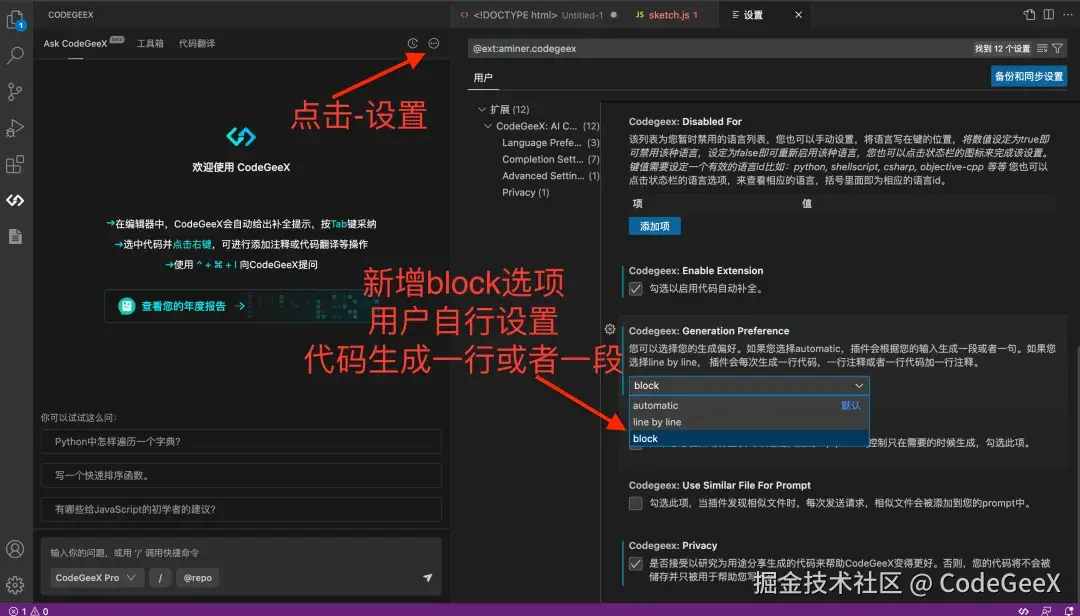Click suggestion 有哪些给JavaScript的初学者的建议?
This screenshot has height=616, width=1080.
tap(241, 509)
